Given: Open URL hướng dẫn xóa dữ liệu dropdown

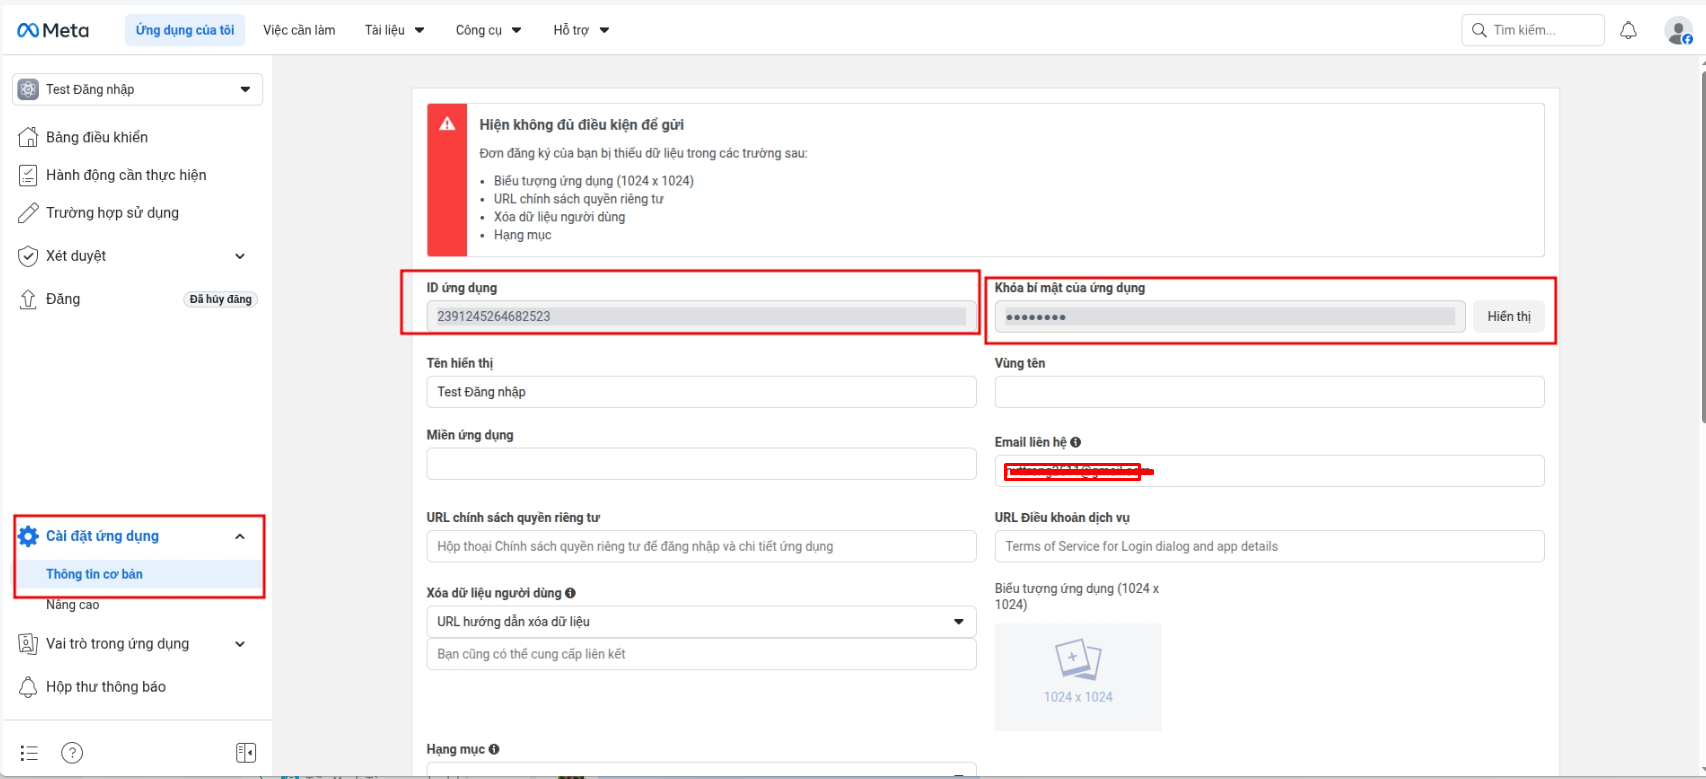Looking at the screenshot, I should 700,622.
